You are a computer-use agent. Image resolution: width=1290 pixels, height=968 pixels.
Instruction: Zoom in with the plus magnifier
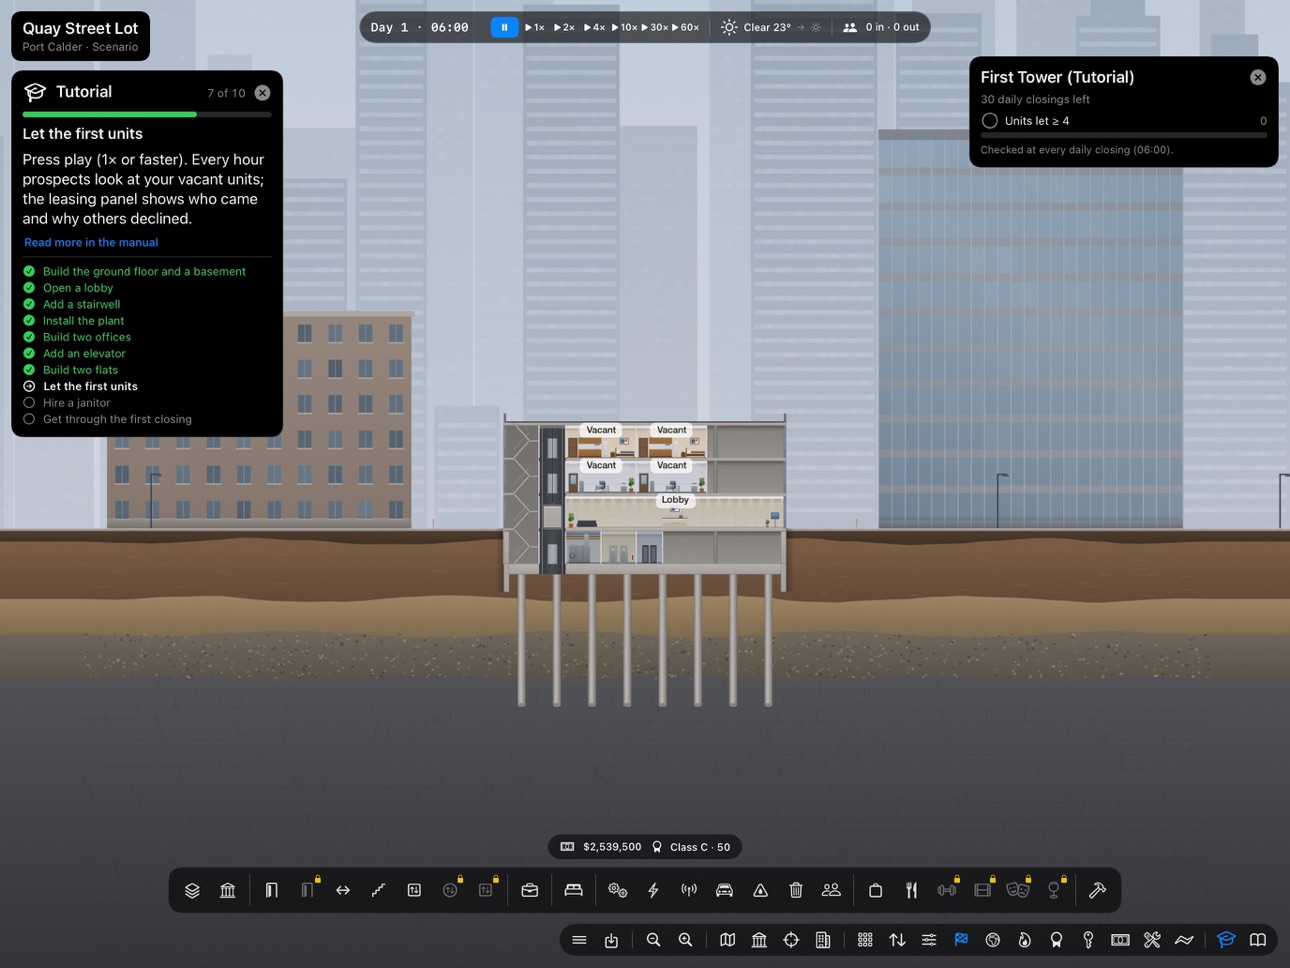point(685,940)
